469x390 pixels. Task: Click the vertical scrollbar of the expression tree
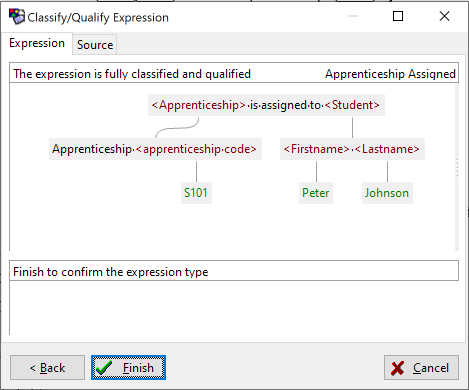pos(457,167)
